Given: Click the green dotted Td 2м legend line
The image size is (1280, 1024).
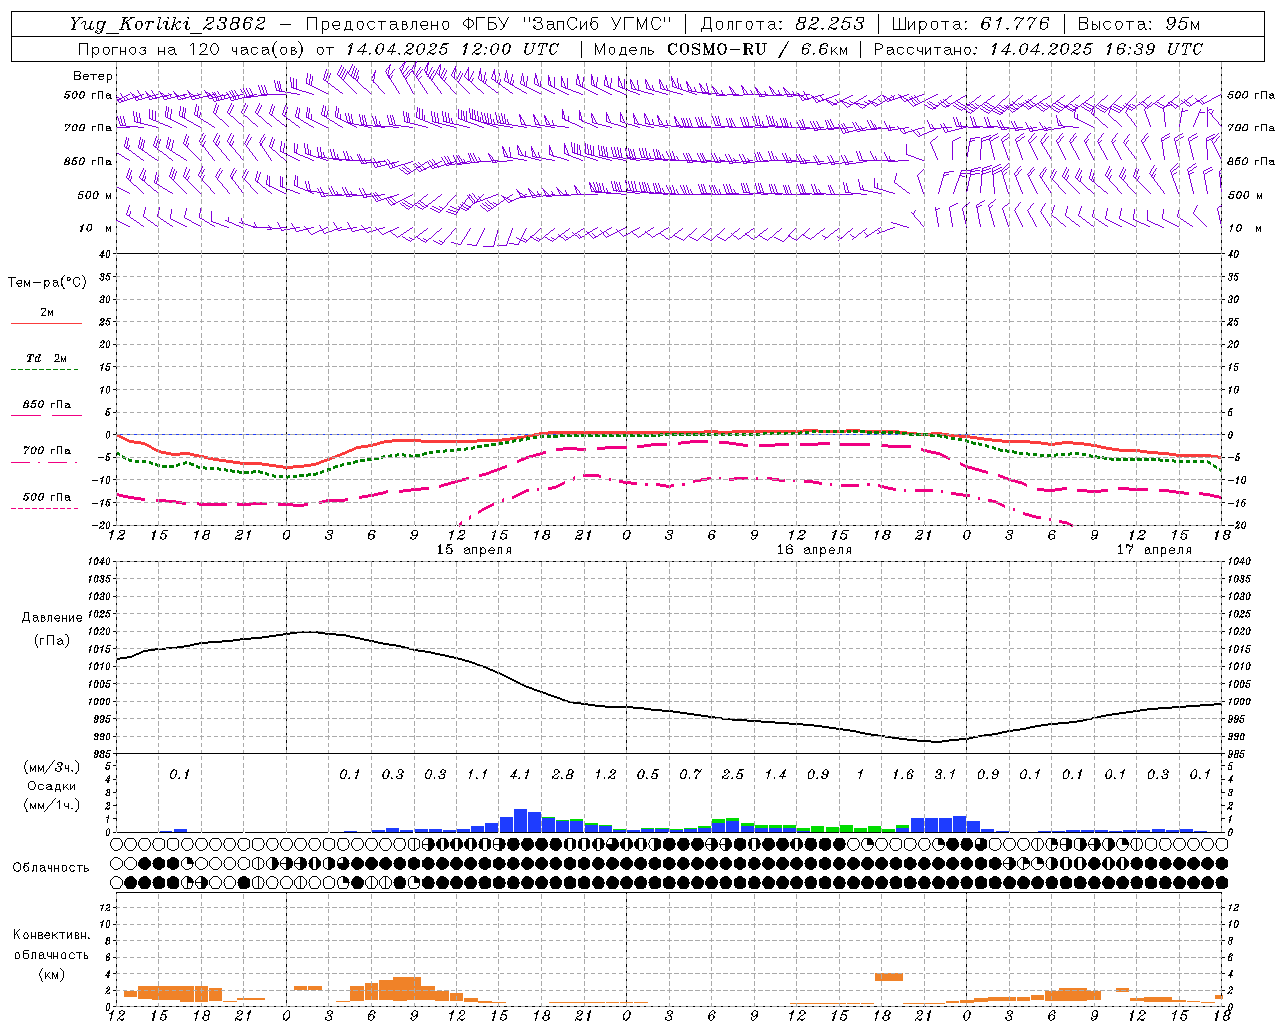Looking at the screenshot, I should click(44, 370).
